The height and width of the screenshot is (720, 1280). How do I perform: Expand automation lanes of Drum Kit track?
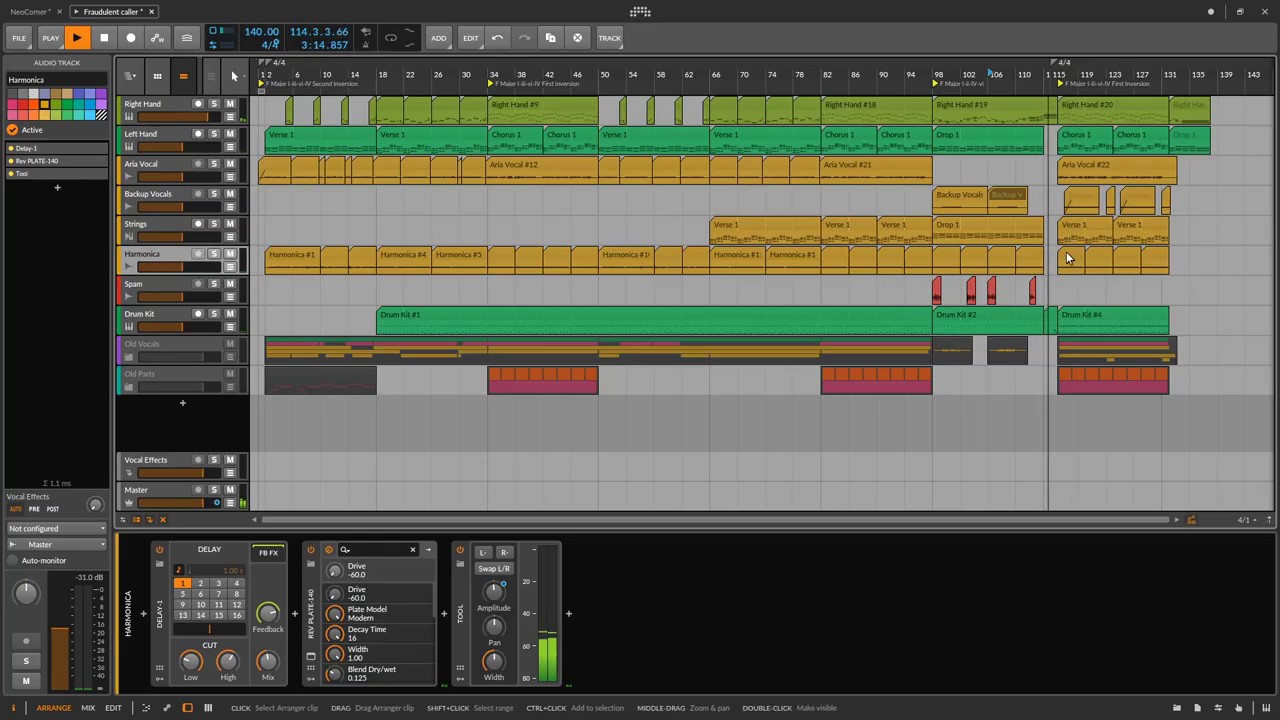point(230,327)
